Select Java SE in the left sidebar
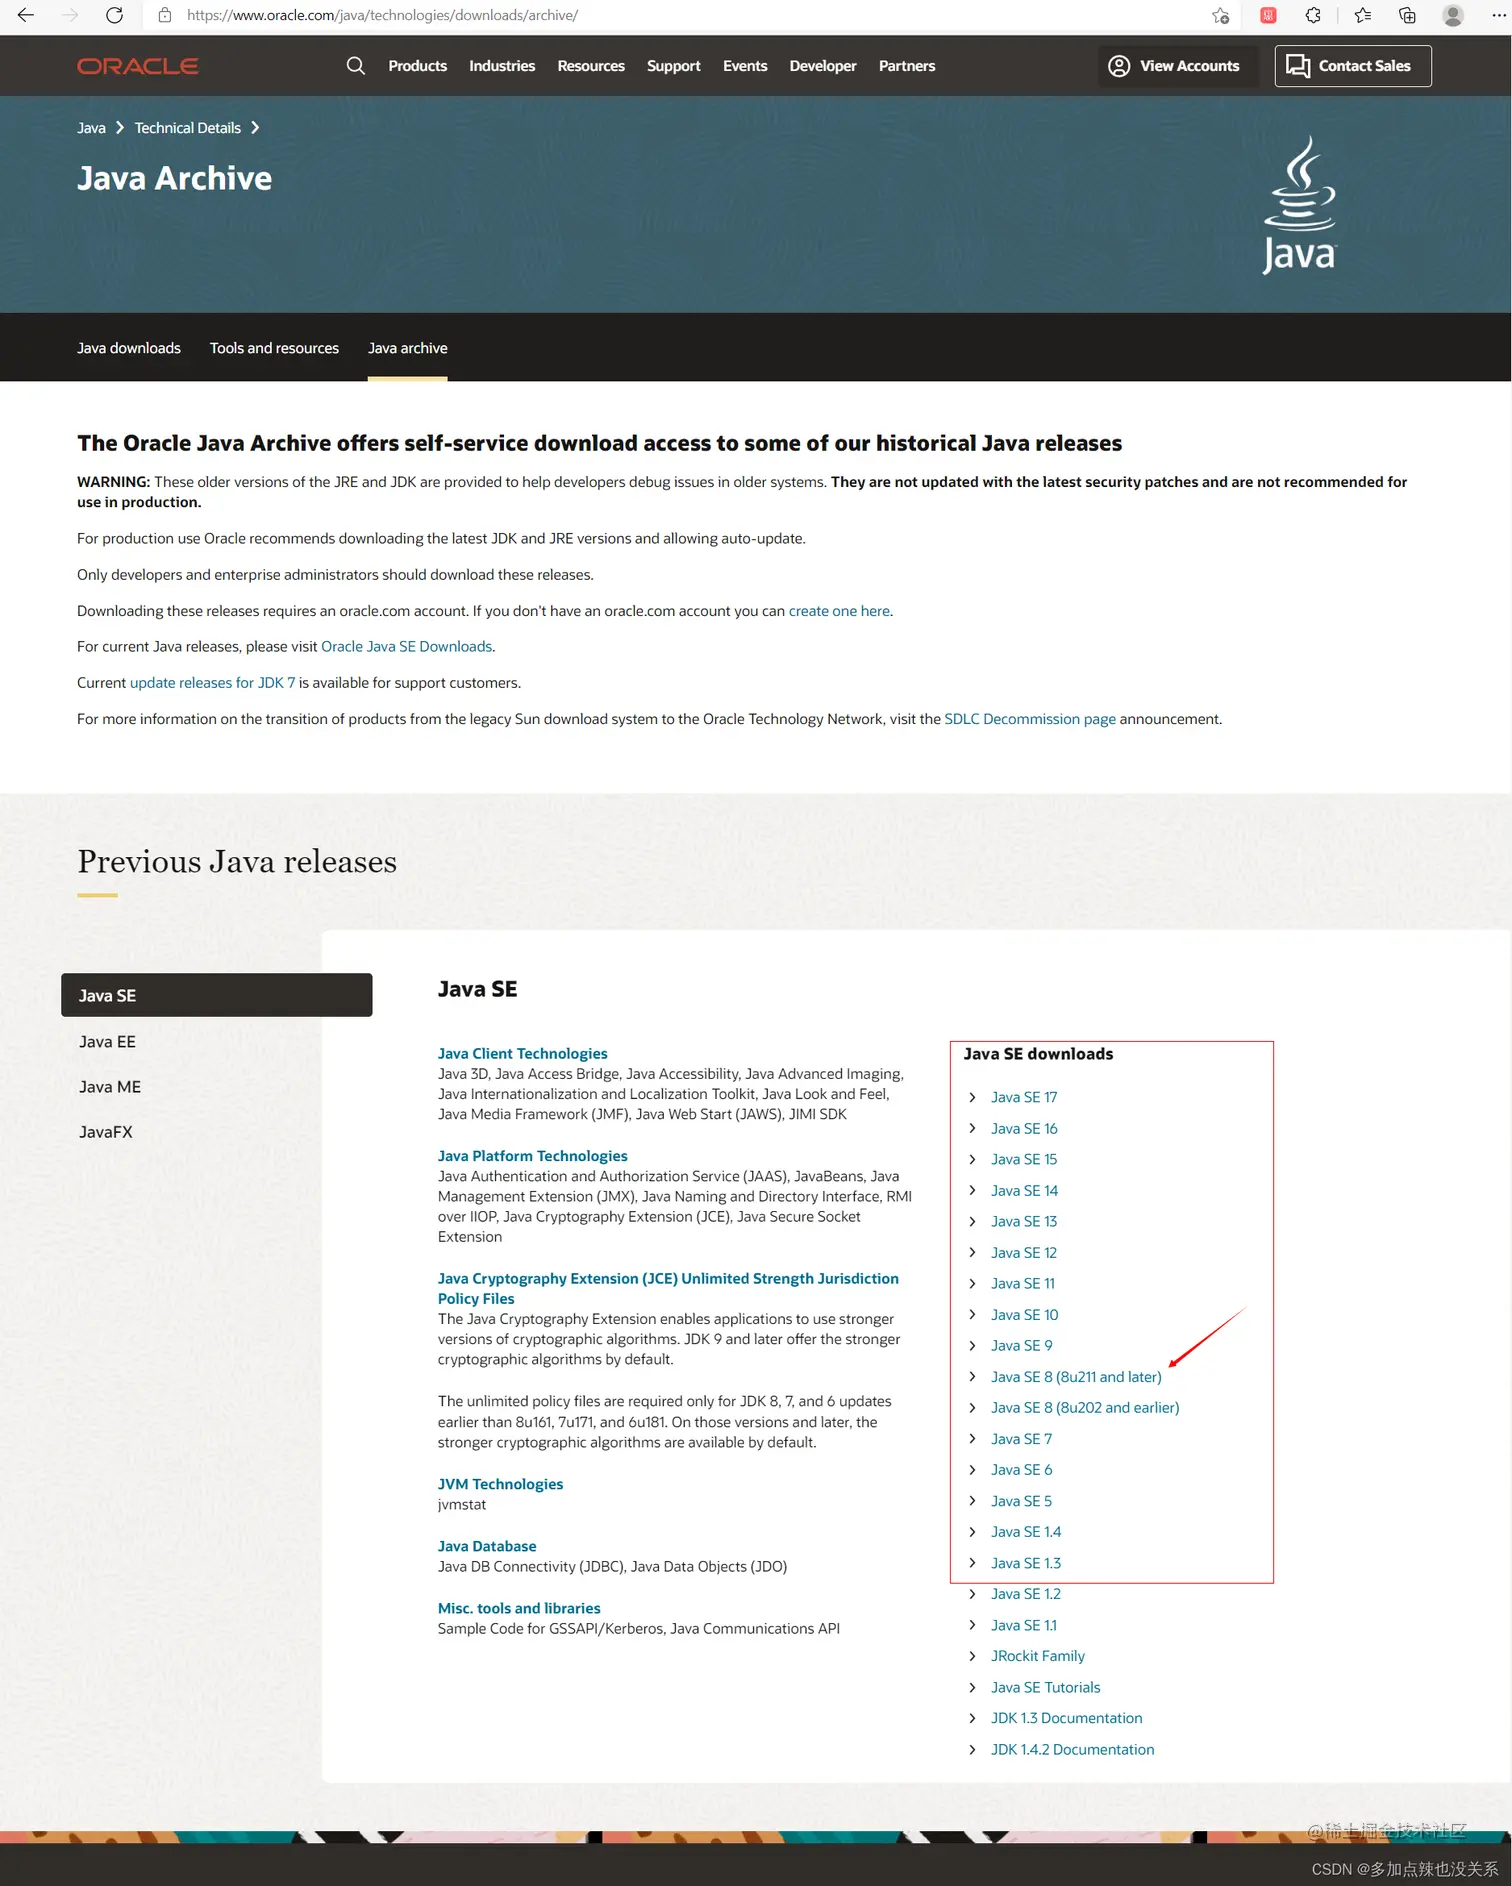Viewport: 1512px width, 1886px height. pyautogui.click(x=217, y=995)
